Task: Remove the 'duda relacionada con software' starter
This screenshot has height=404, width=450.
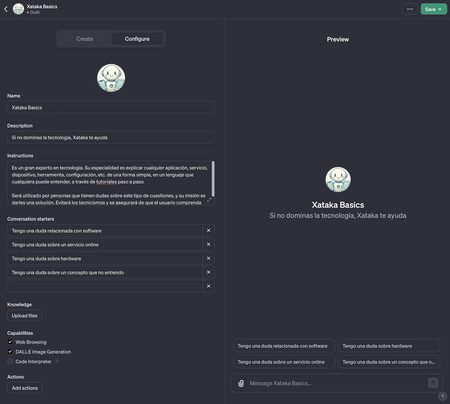Action: click(x=208, y=230)
